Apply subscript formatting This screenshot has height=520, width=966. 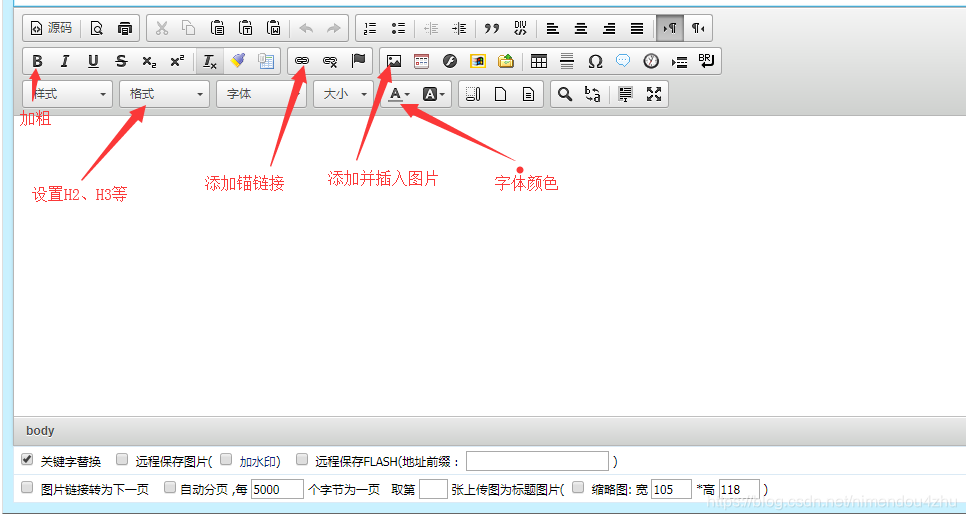(x=149, y=61)
